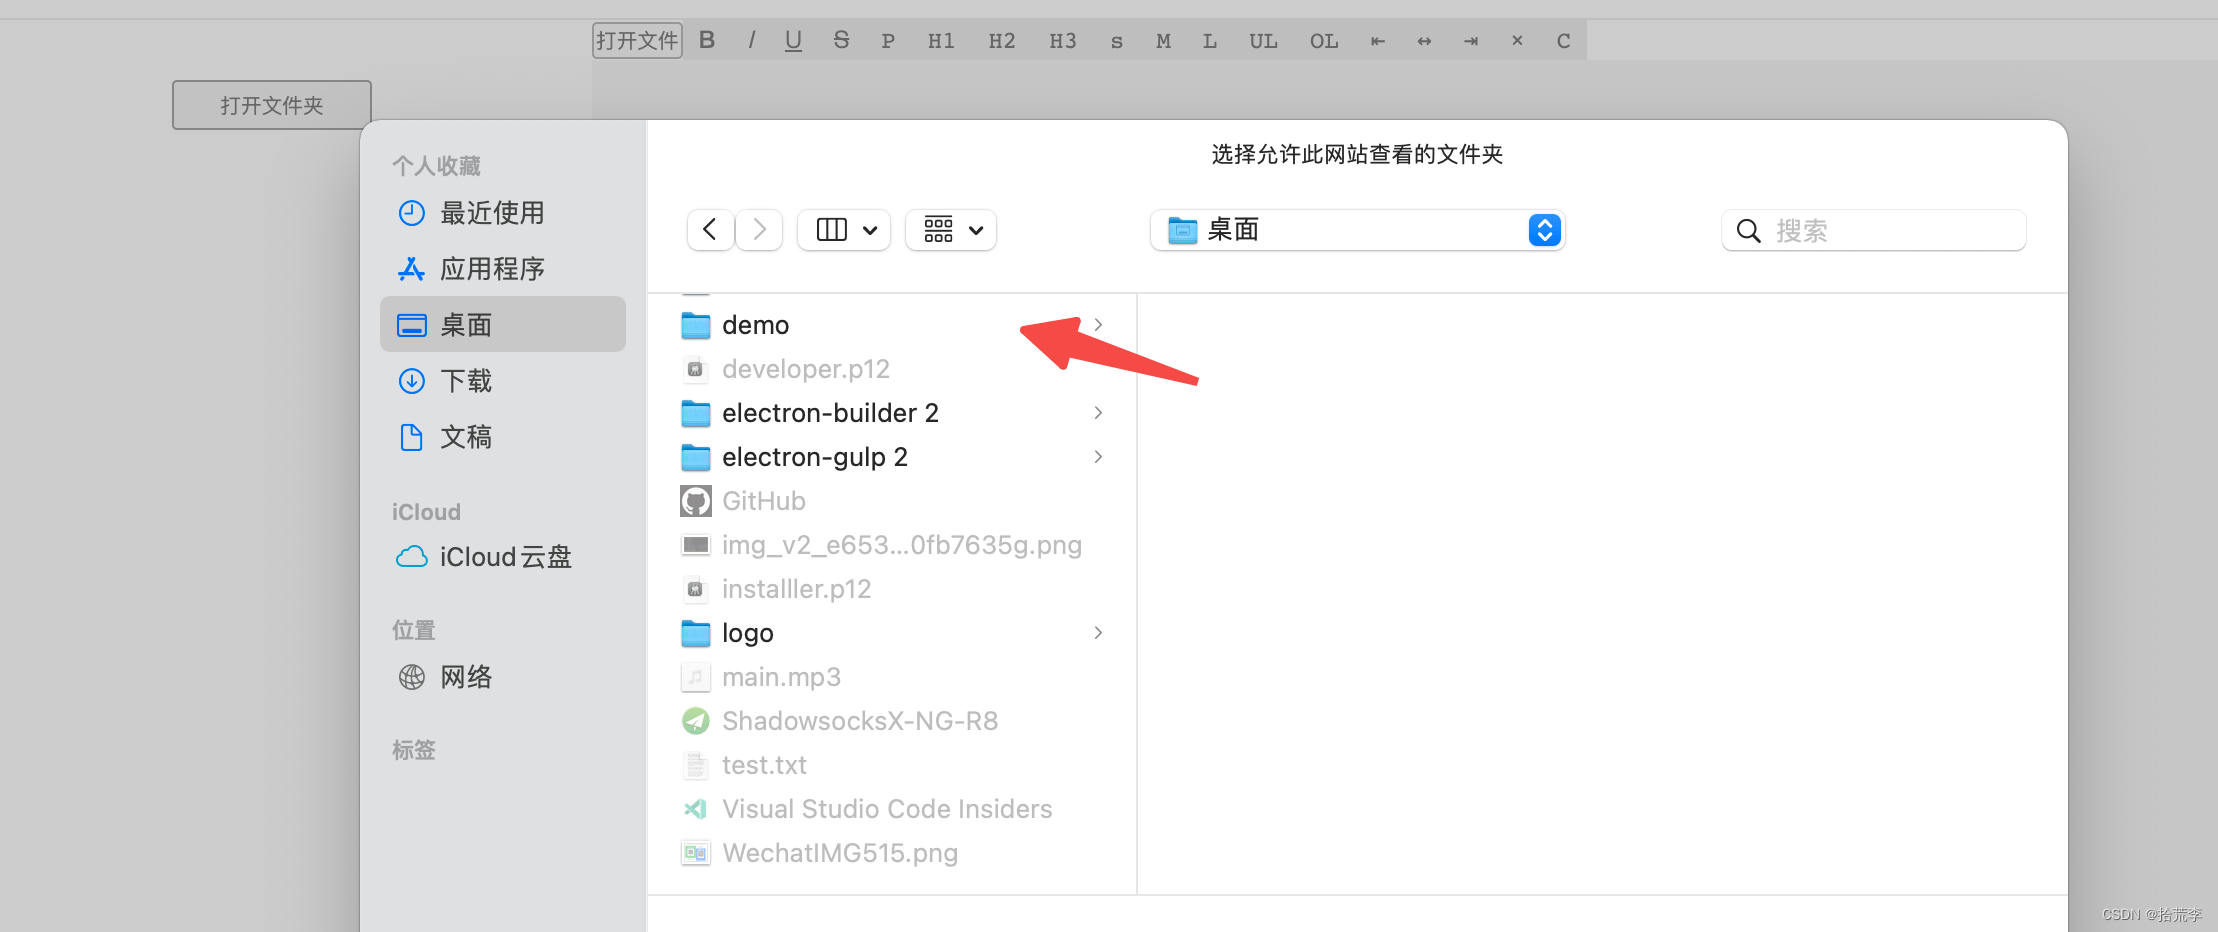Screen dimensions: 2218x932
Task: Click the × clear formatting icon
Action: coord(1517,41)
